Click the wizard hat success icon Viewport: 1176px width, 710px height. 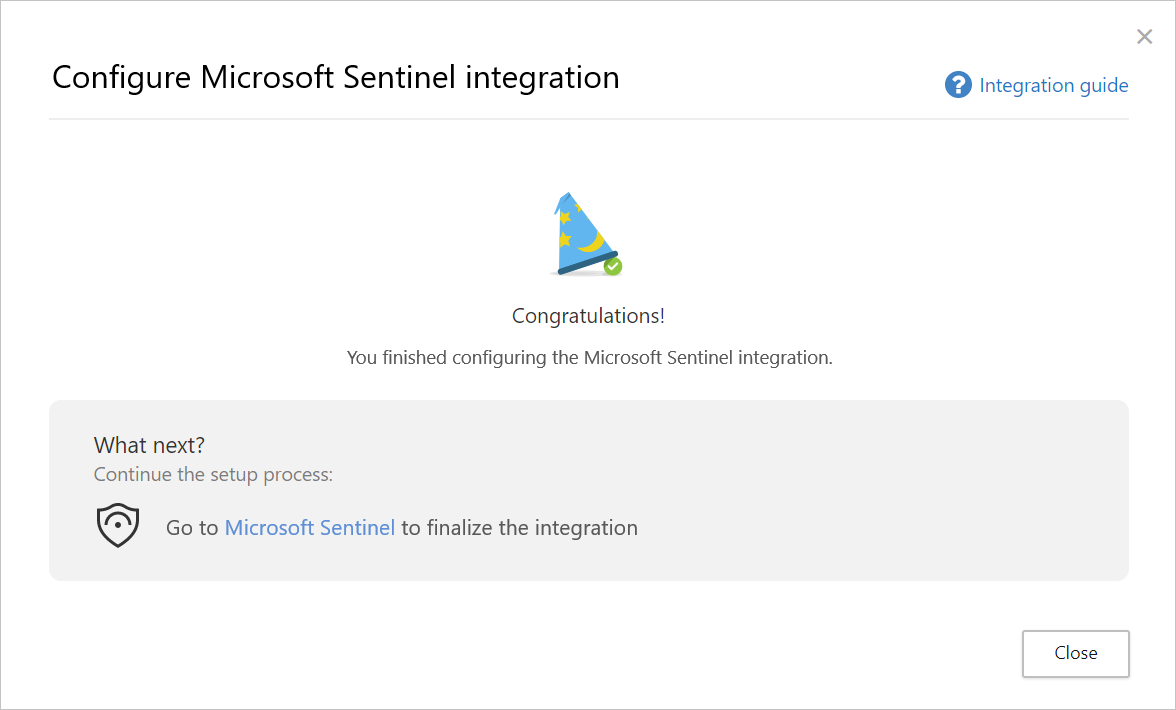pyautogui.click(x=587, y=233)
